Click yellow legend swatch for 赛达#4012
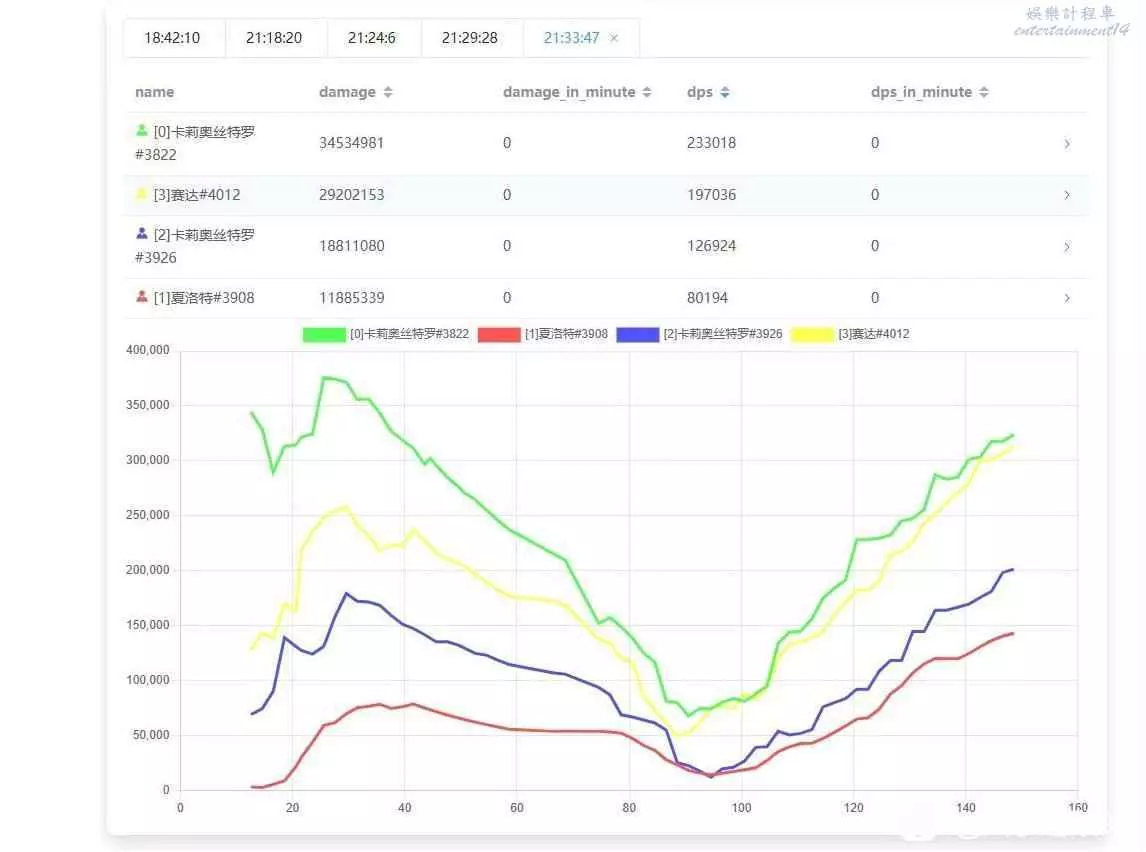This screenshot has width=1146, height=852. [812, 335]
